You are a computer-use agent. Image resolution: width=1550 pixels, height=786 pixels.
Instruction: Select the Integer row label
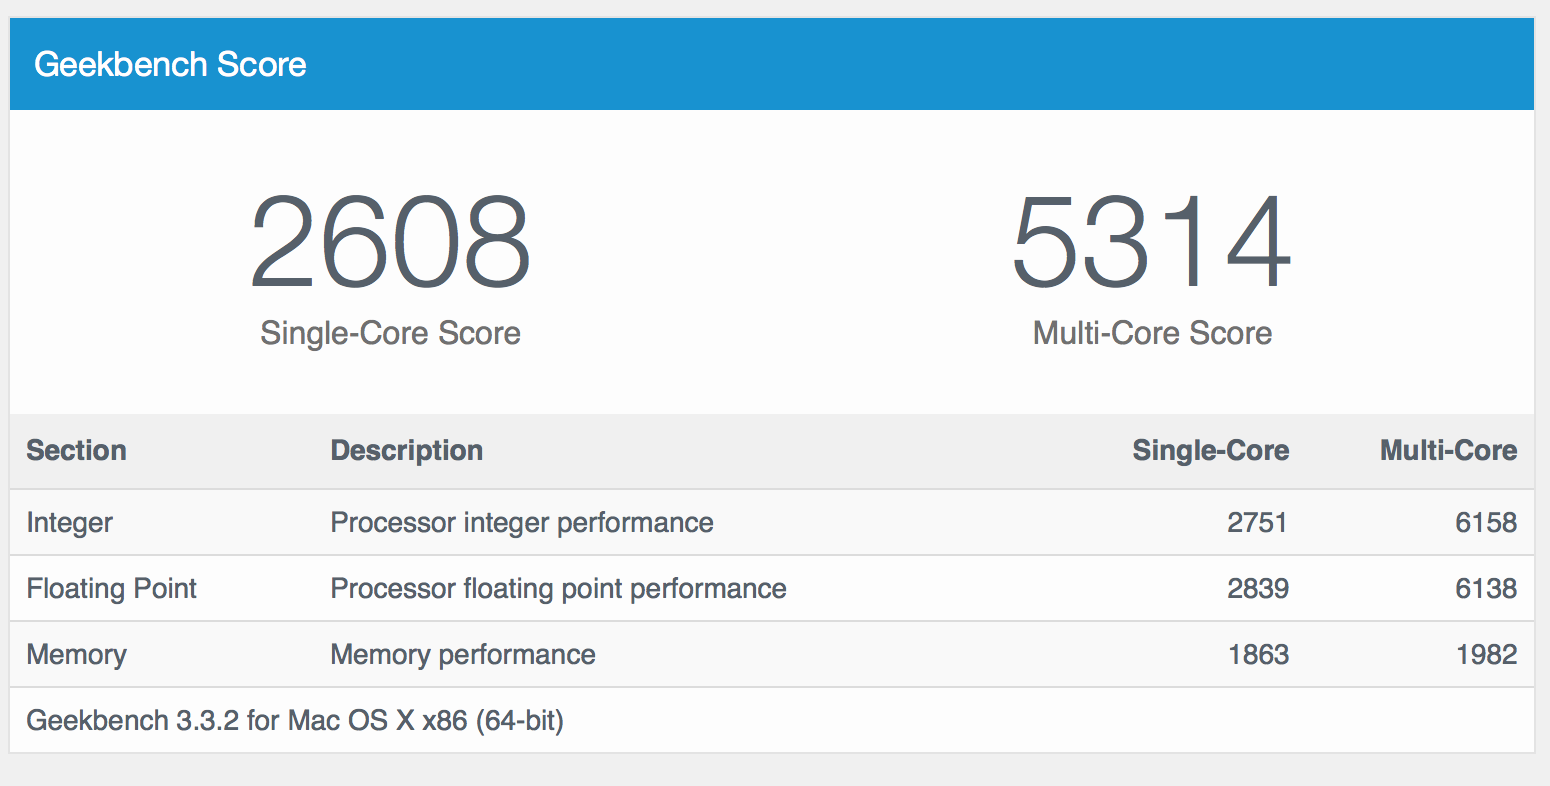click(69, 522)
